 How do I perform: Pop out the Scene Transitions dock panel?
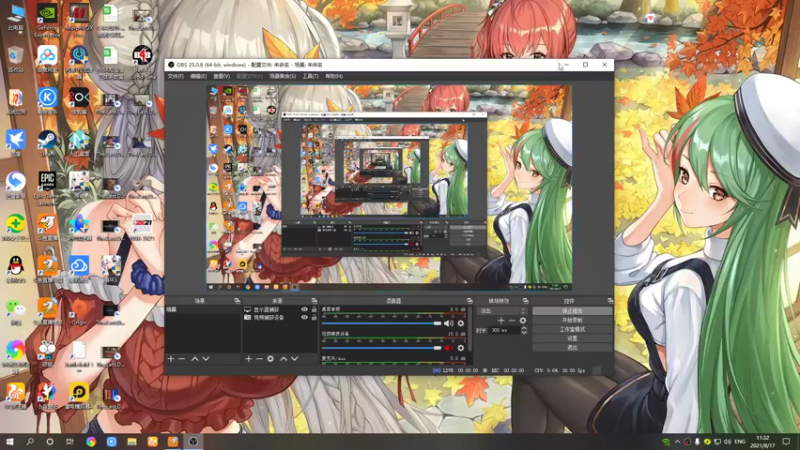point(525,301)
